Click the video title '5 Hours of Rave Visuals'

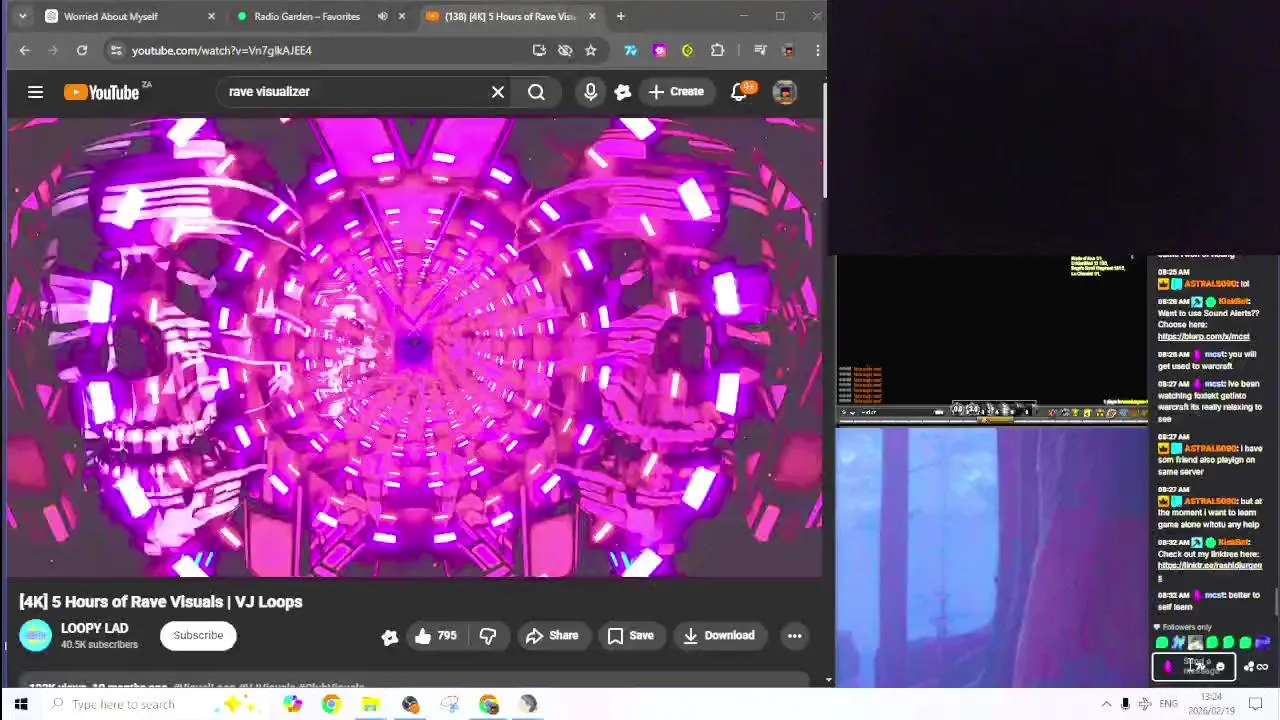click(x=161, y=602)
